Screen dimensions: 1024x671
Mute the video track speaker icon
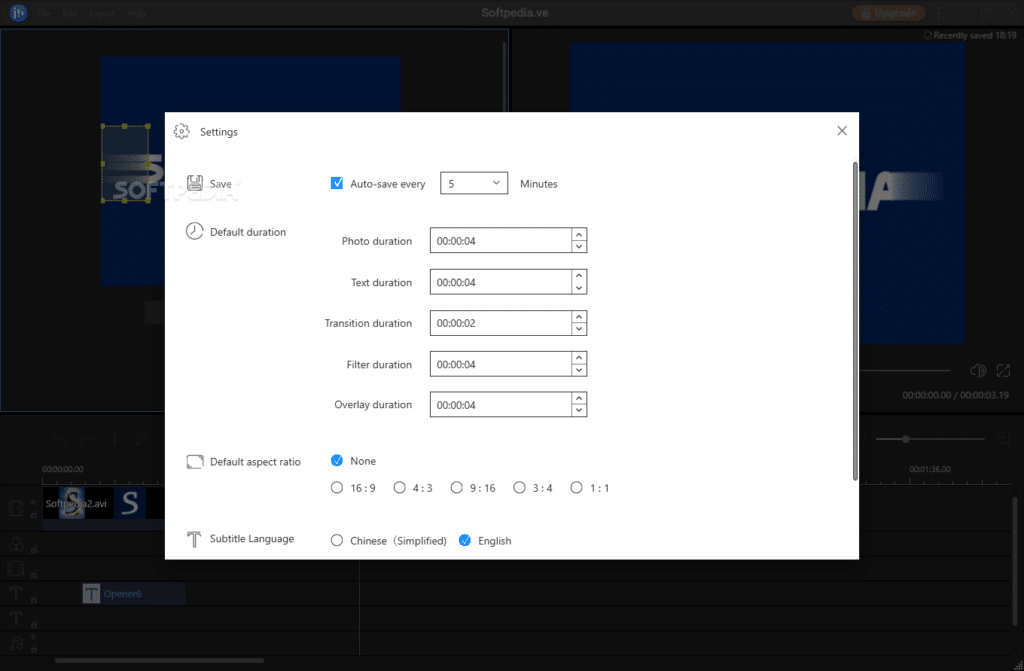click(x=33, y=502)
